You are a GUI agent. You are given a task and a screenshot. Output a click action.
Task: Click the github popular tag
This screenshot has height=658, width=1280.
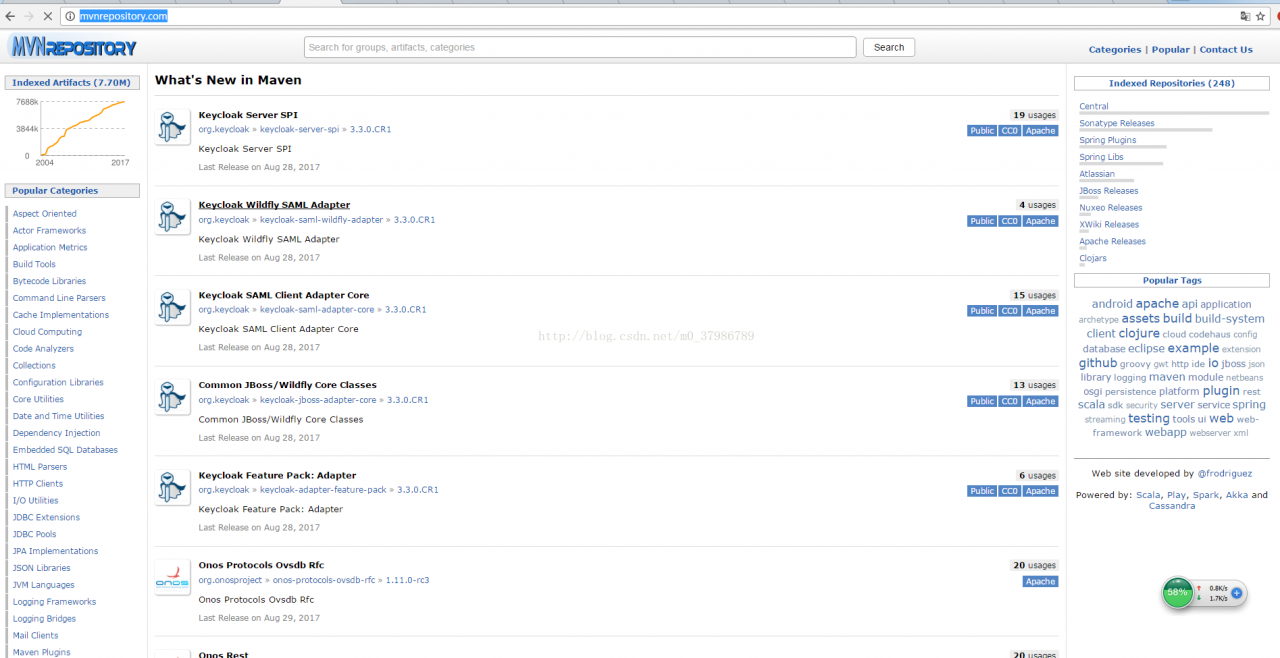(x=1098, y=363)
